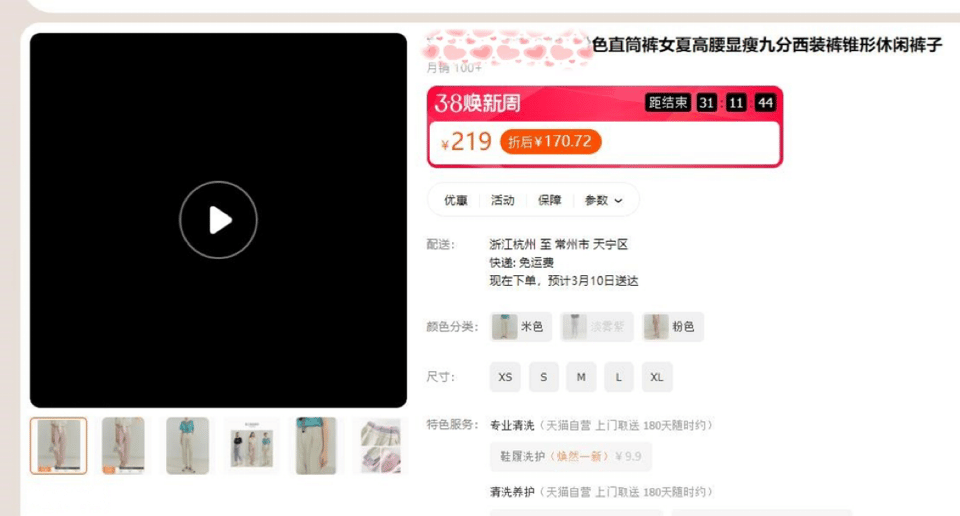View the teal top model thumbnail

point(187,446)
